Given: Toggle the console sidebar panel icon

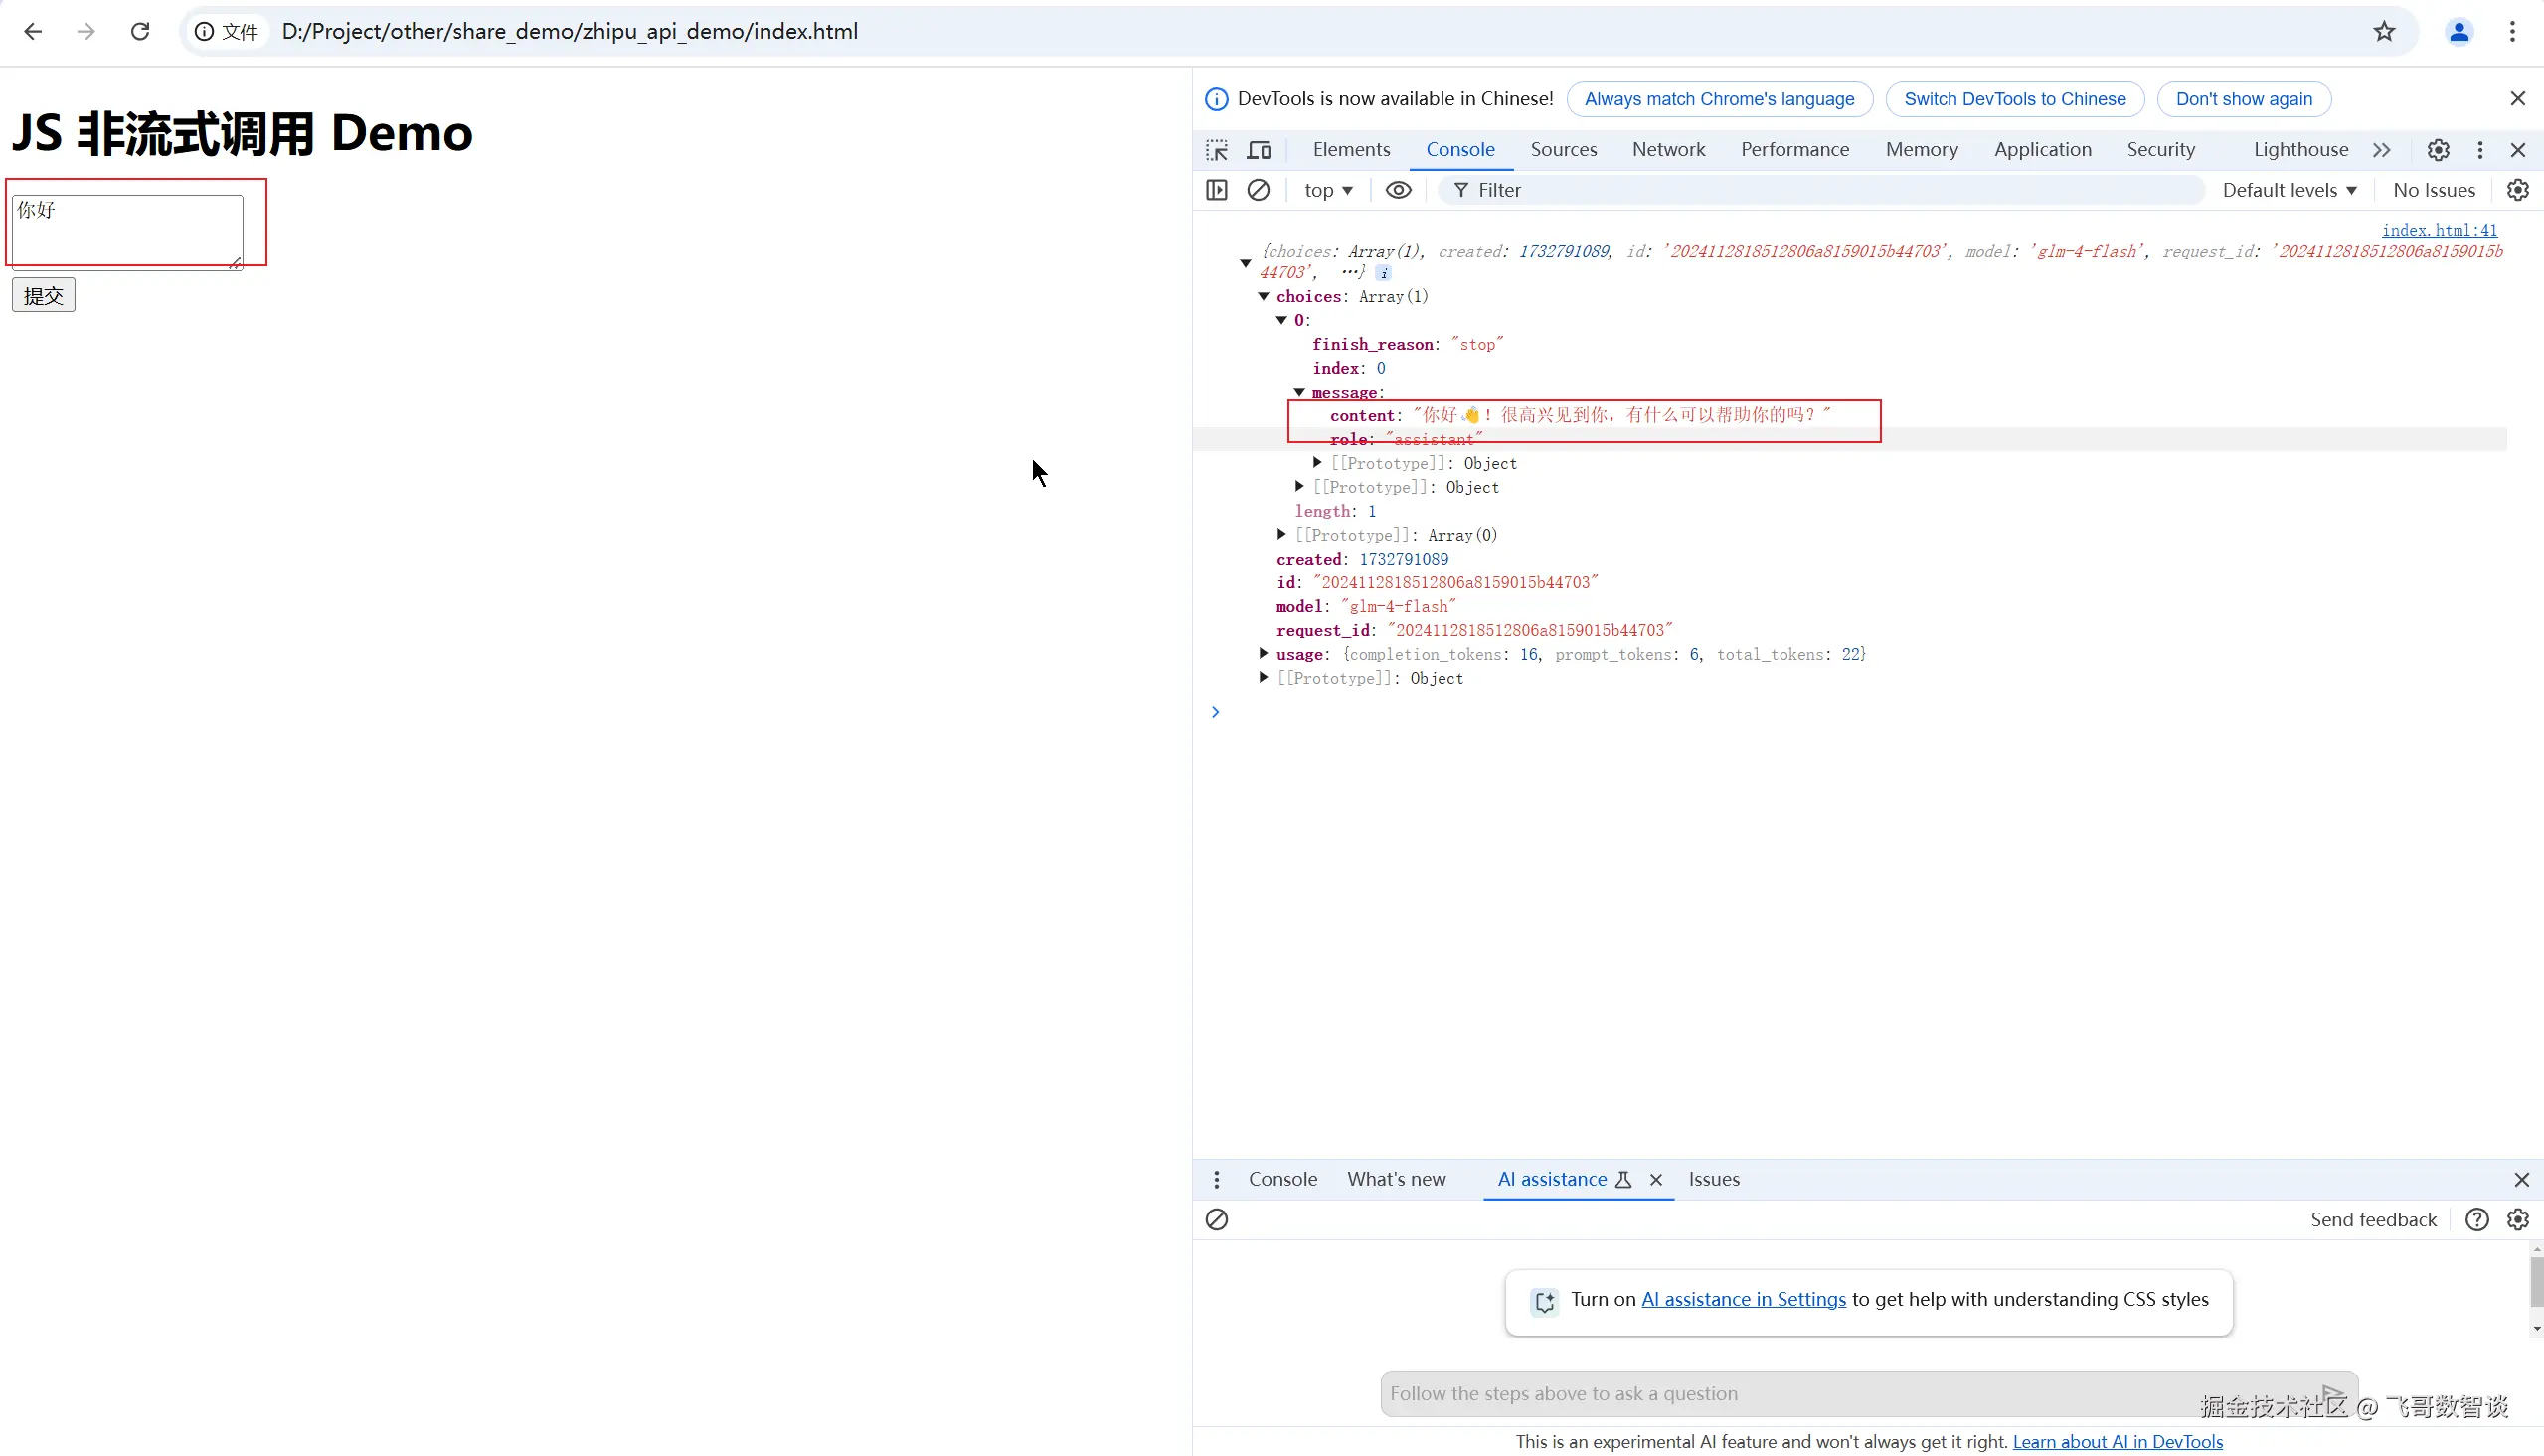Looking at the screenshot, I should pos(1216,190).
